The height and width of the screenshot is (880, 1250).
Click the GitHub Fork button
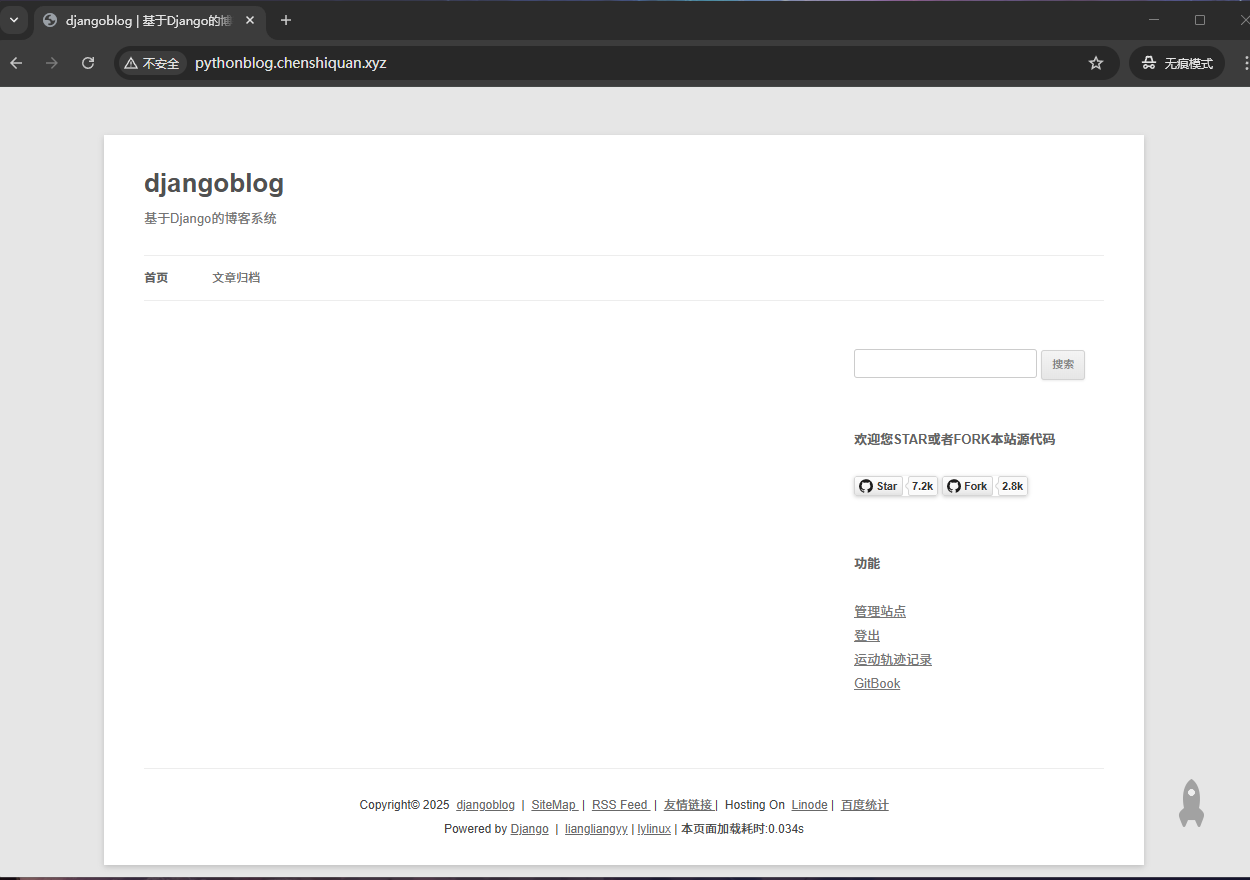tap(967, 486)
